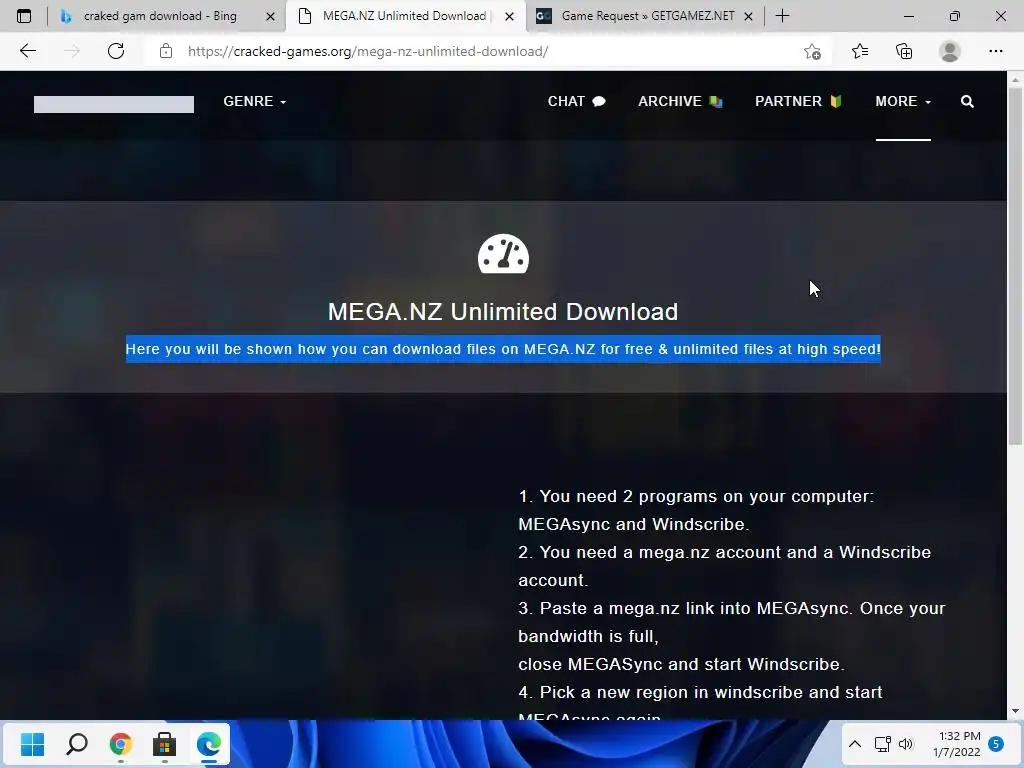Open the tab actions menu icon
Image resolution: width=1024 pixels, height=768 pixels.
click(x=24, y=16)
